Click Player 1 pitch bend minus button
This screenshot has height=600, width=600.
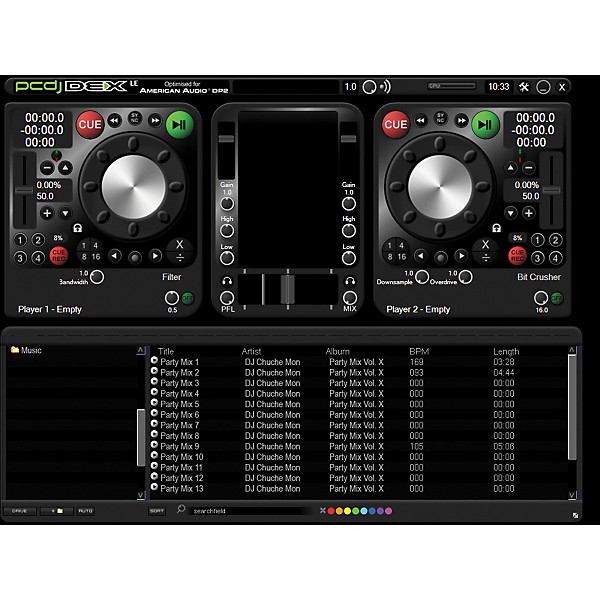47,168
